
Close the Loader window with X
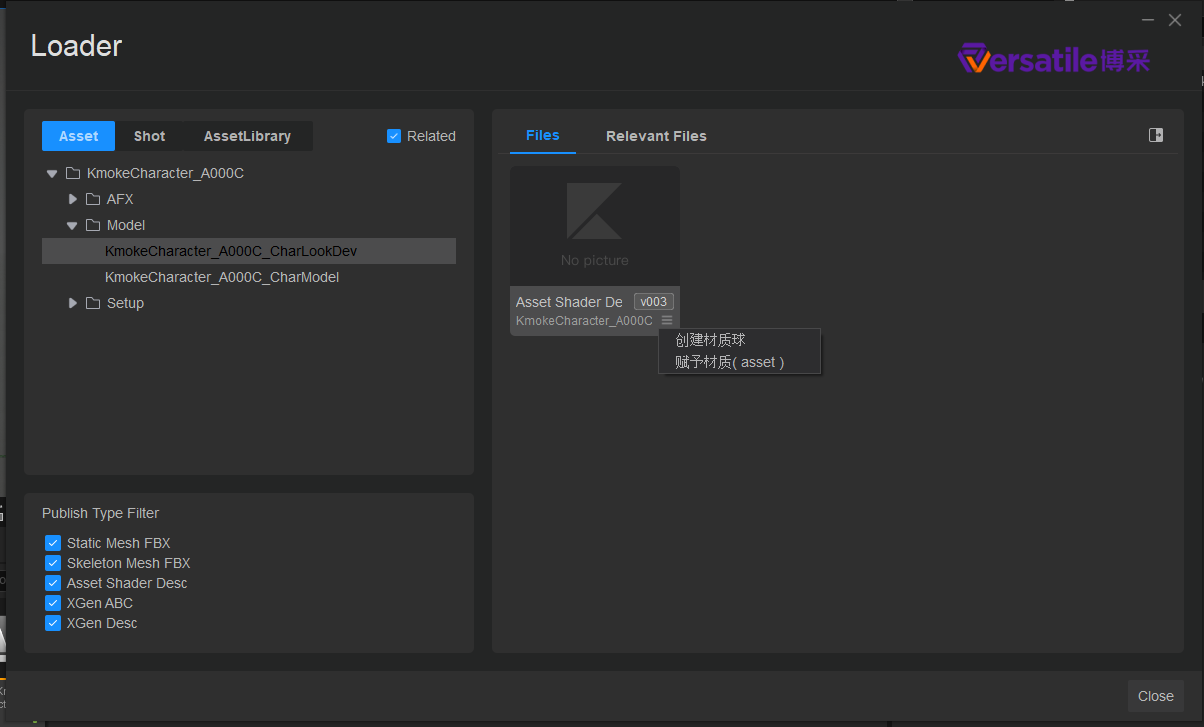pyautogui.click(x=1175, y=20)
